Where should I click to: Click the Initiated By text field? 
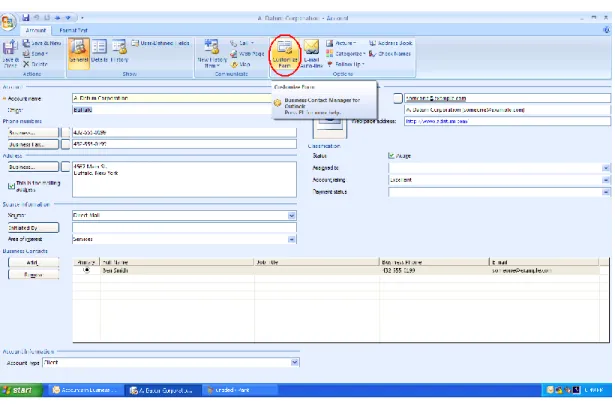point(184,227)
